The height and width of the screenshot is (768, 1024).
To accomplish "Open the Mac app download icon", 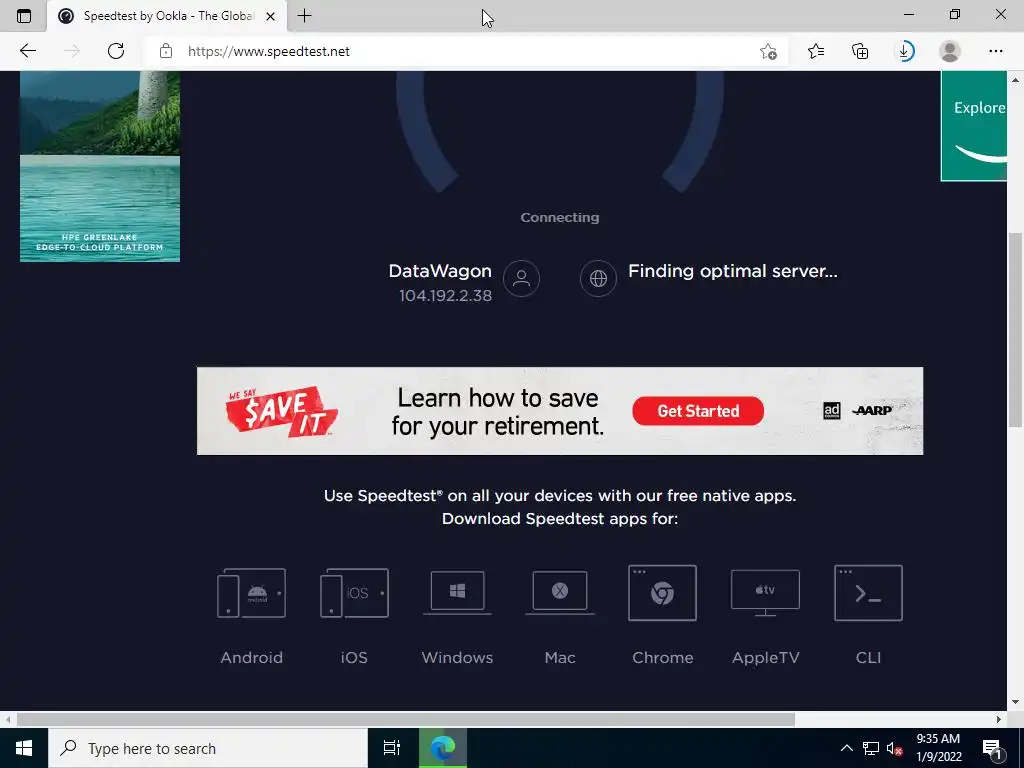I will 560,592.
